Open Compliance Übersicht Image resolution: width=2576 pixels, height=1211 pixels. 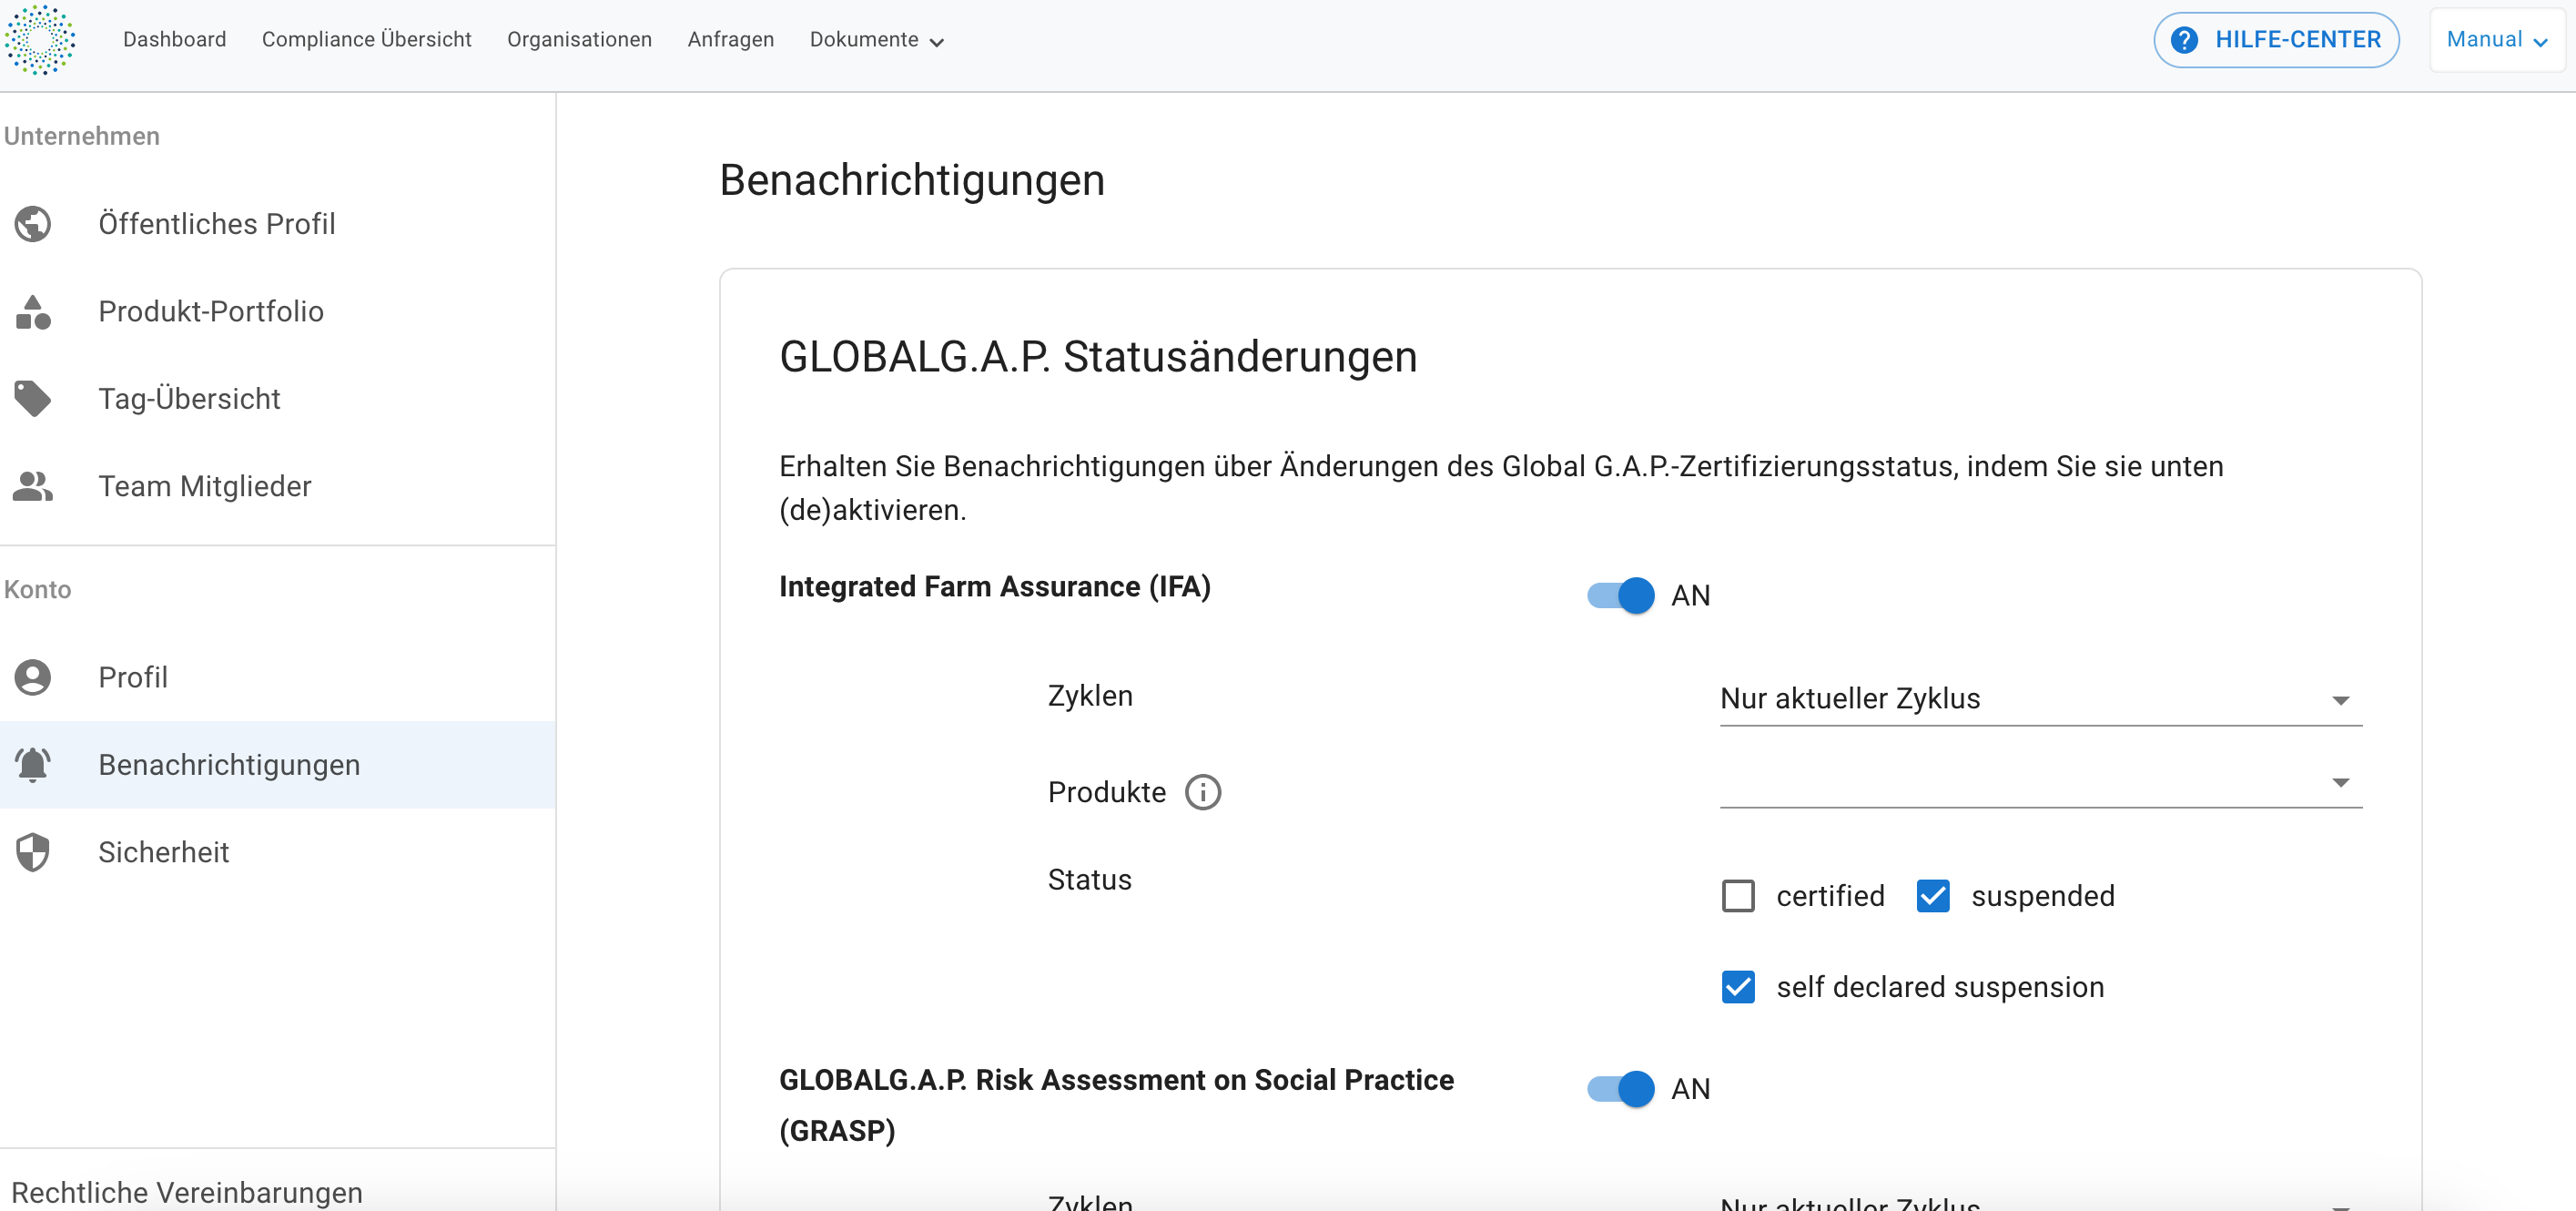[x=366, y=40]
